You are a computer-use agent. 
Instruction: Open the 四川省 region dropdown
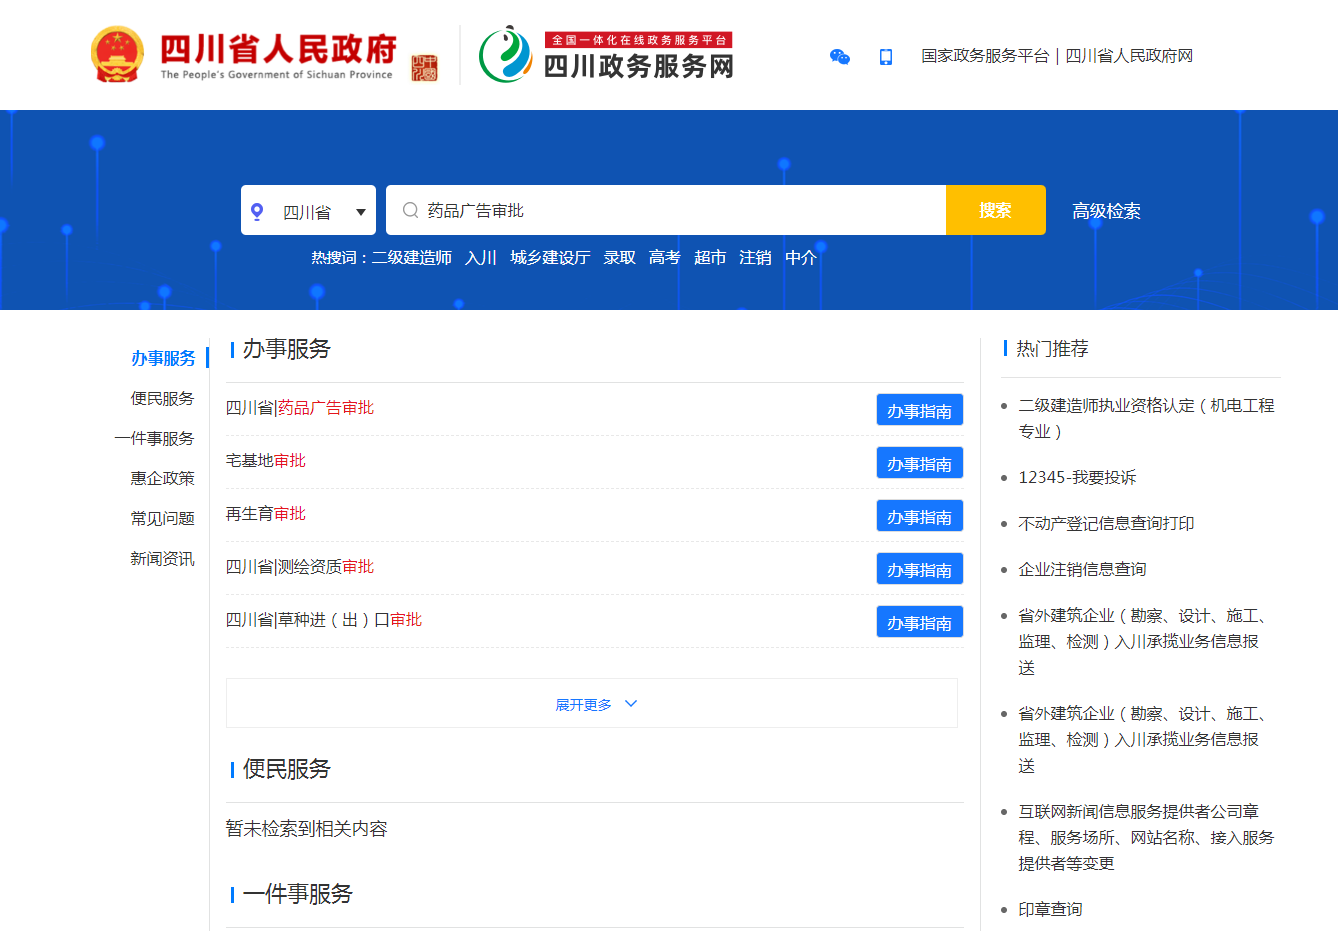[x=360, y=212]
